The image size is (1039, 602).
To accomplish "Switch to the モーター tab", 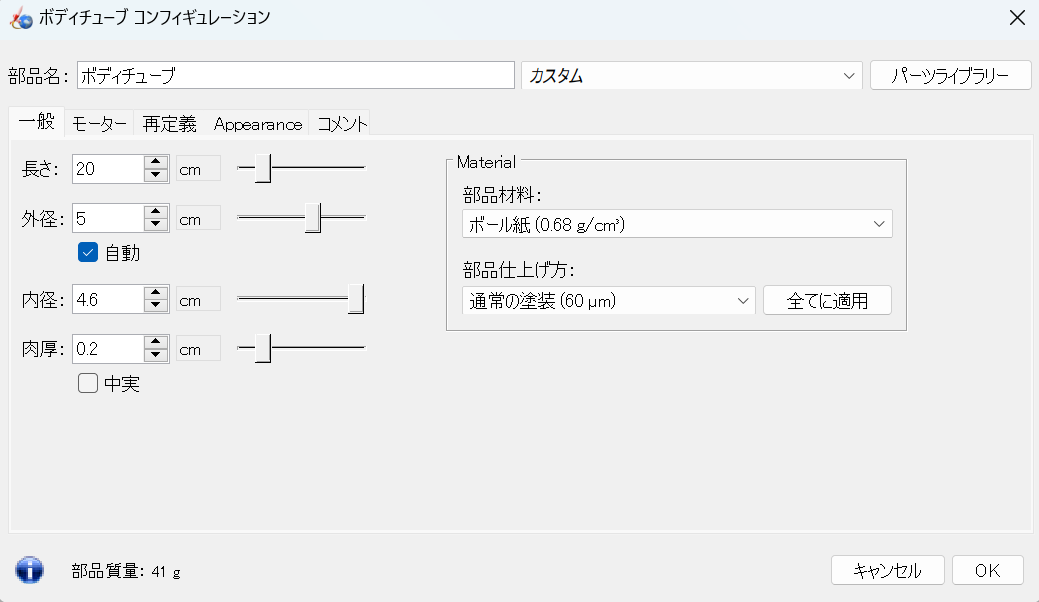I will (x=99, y=124).
